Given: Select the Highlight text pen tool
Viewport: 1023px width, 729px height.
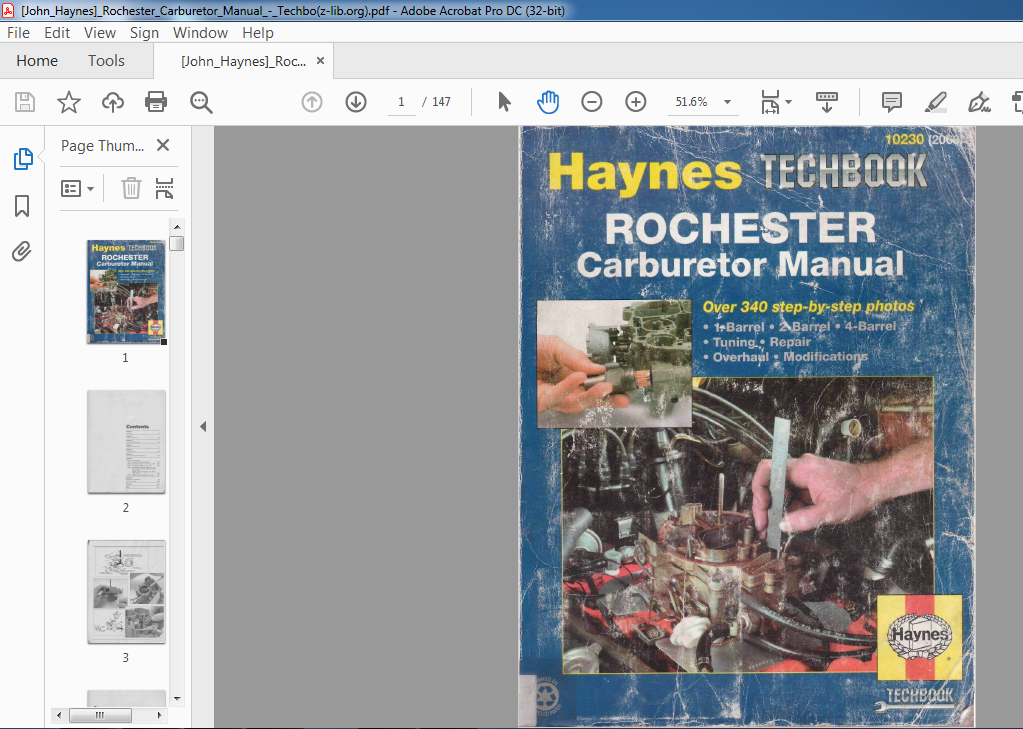Looking at the screenshot, I should point(936,102).
